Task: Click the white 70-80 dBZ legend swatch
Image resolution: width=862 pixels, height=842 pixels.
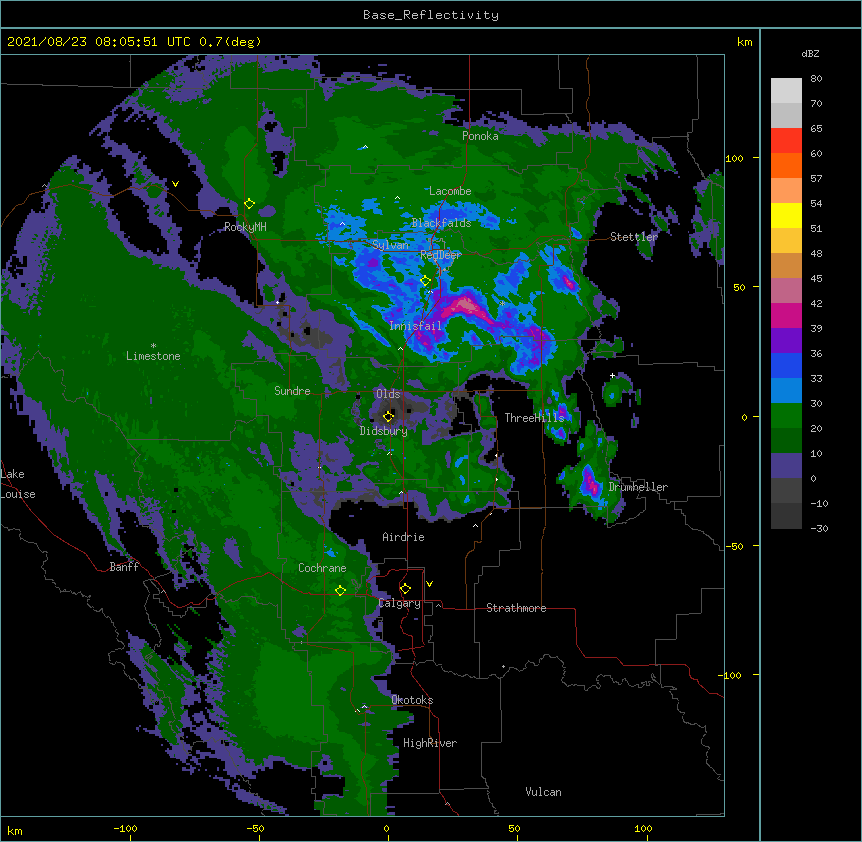Action: click(x=786, y=91)
